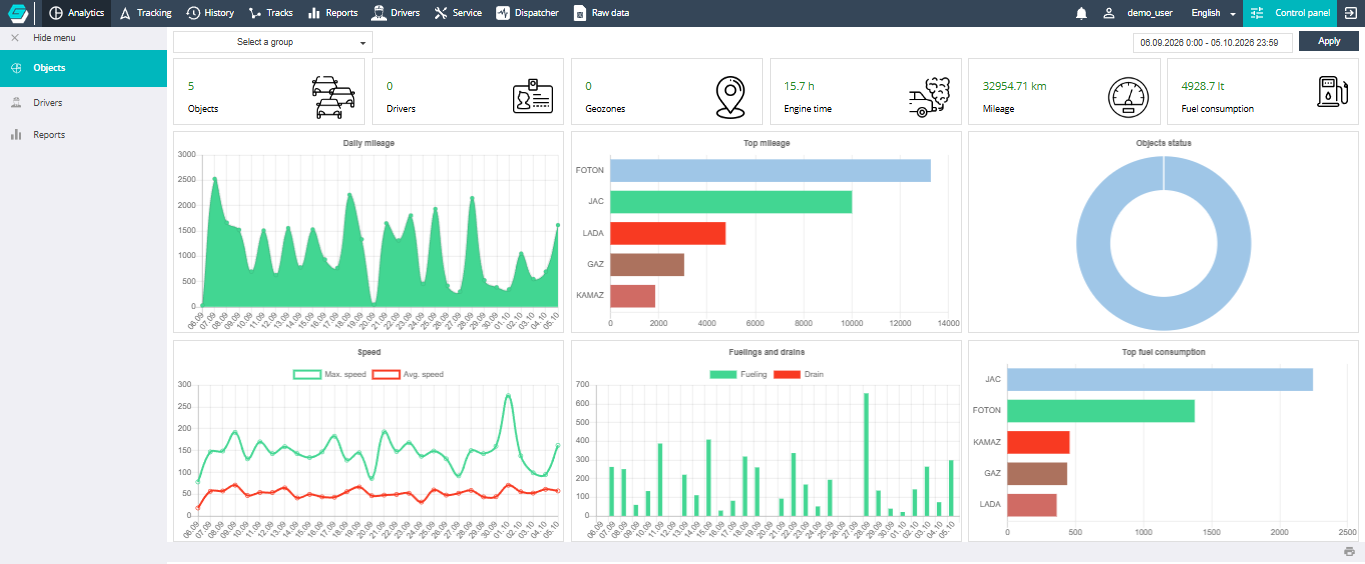
Task: Click the sidebar Drivers person icon
Action: (16, 103)
